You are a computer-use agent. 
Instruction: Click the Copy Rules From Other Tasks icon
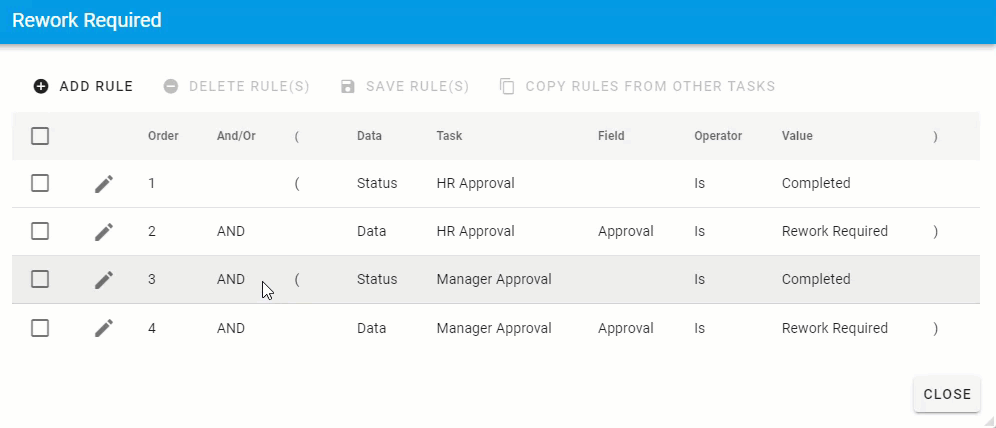tap(507, 86)
